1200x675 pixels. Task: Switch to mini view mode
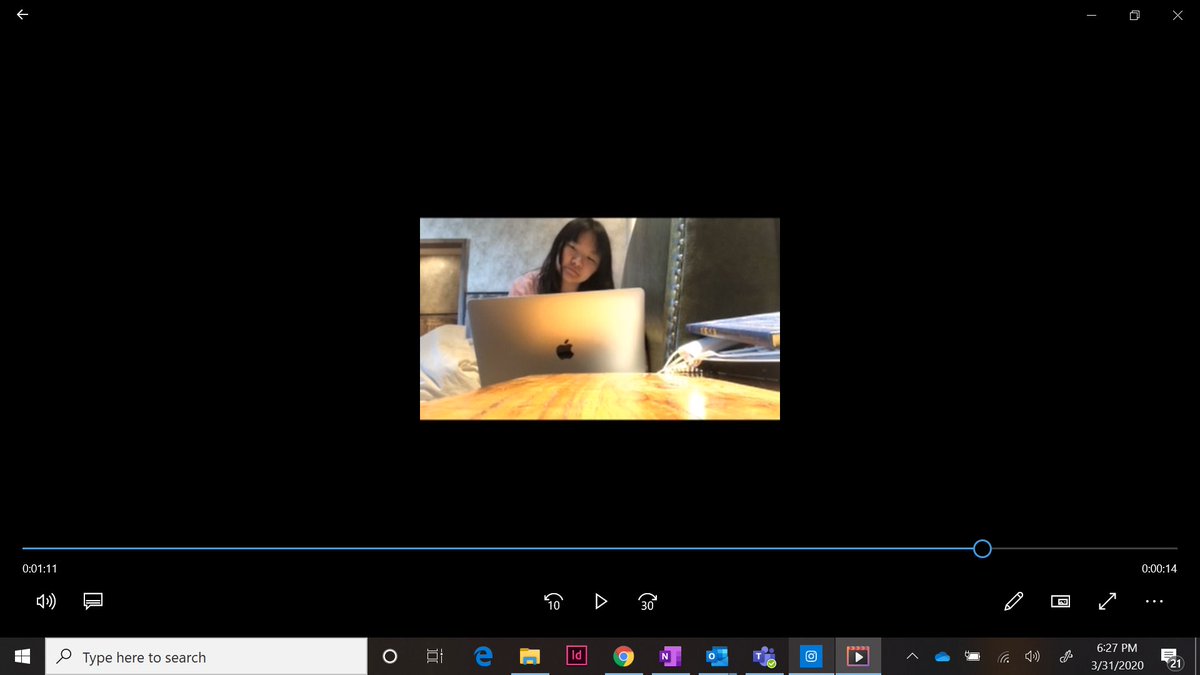[x=1061, y=601]
